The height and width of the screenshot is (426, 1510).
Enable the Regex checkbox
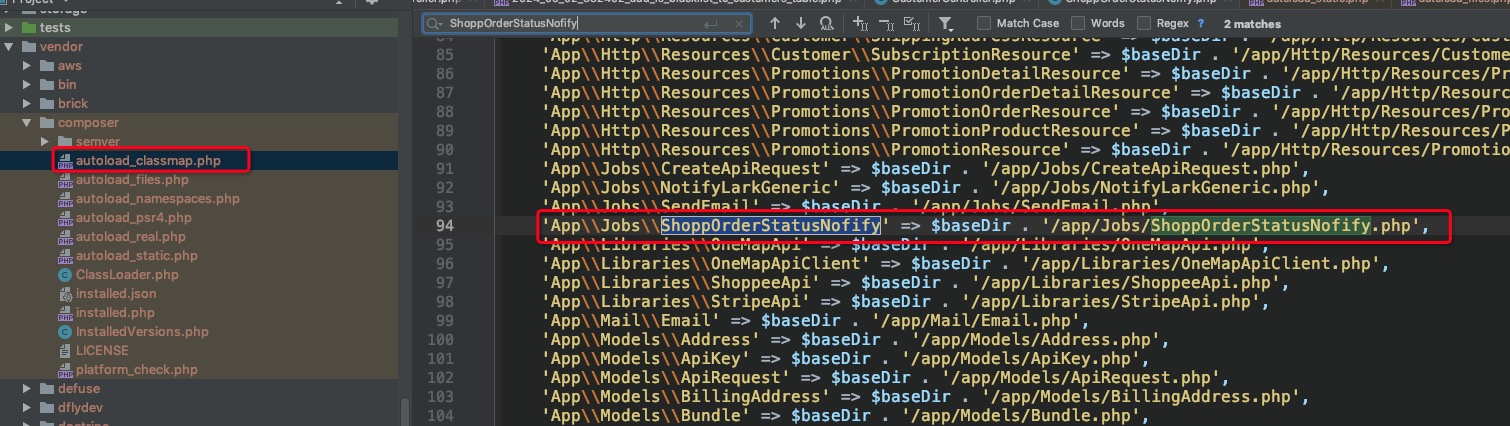pos(1143,23)
